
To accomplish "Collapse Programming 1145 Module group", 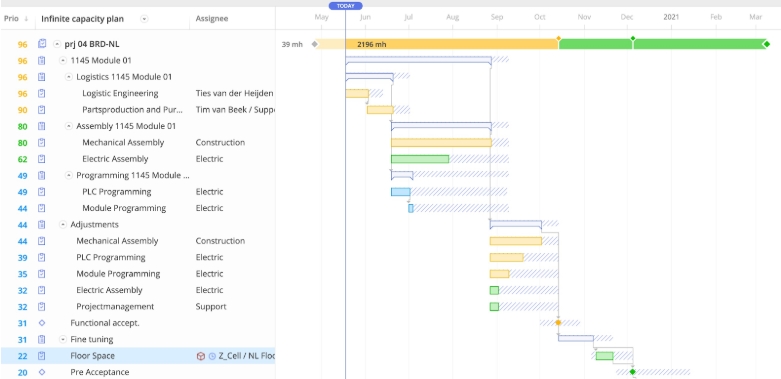I will (x=69, y=175).
